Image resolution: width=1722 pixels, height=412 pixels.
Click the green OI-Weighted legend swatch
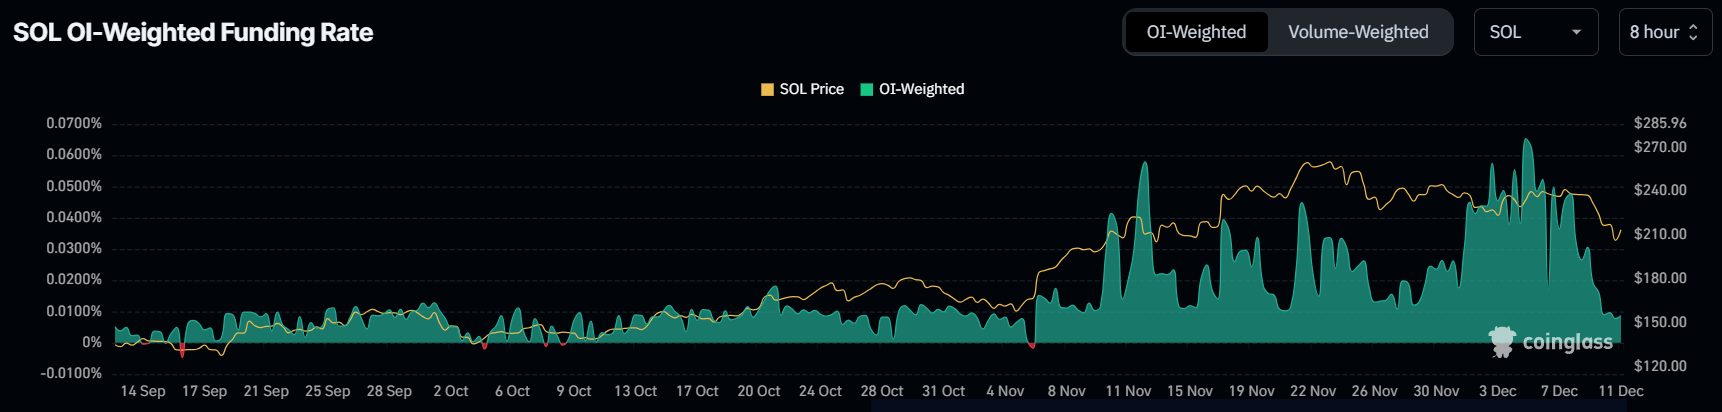[867, 89]
